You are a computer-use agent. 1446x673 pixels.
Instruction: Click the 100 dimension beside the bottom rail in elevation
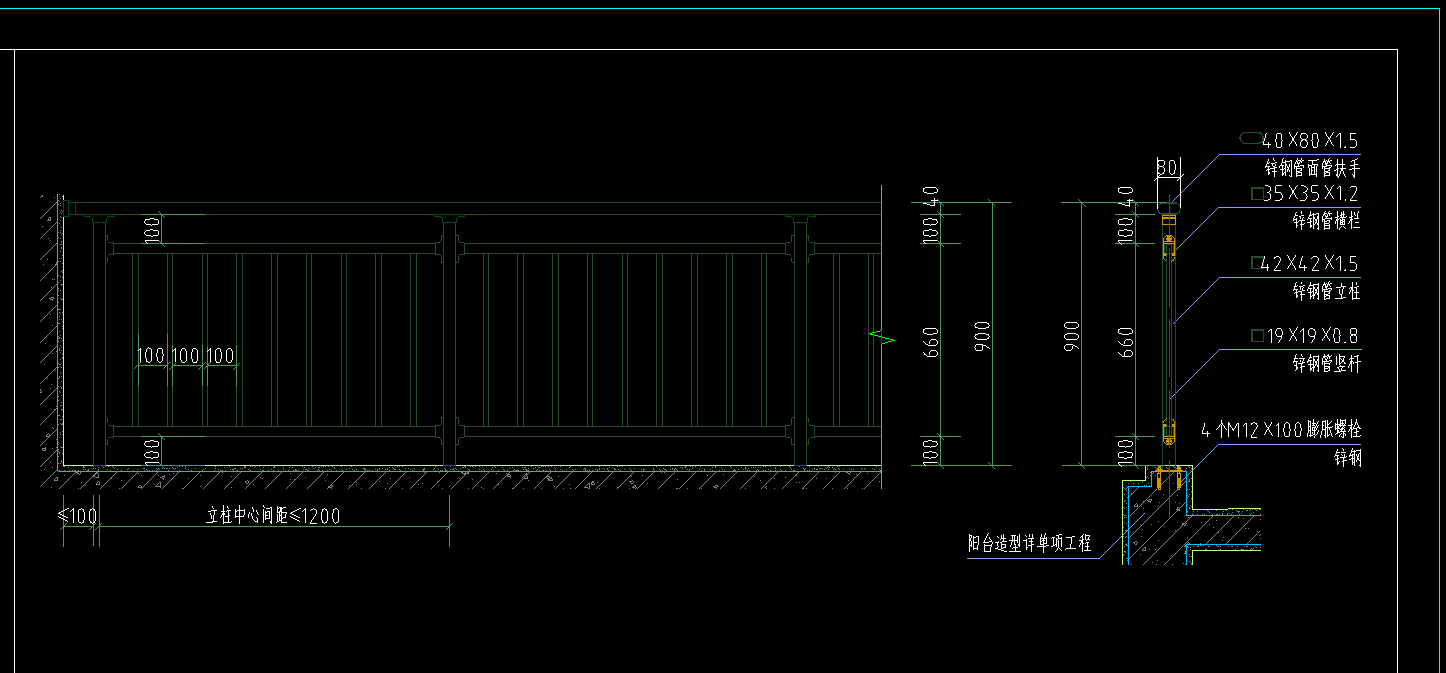coord(152,451)
